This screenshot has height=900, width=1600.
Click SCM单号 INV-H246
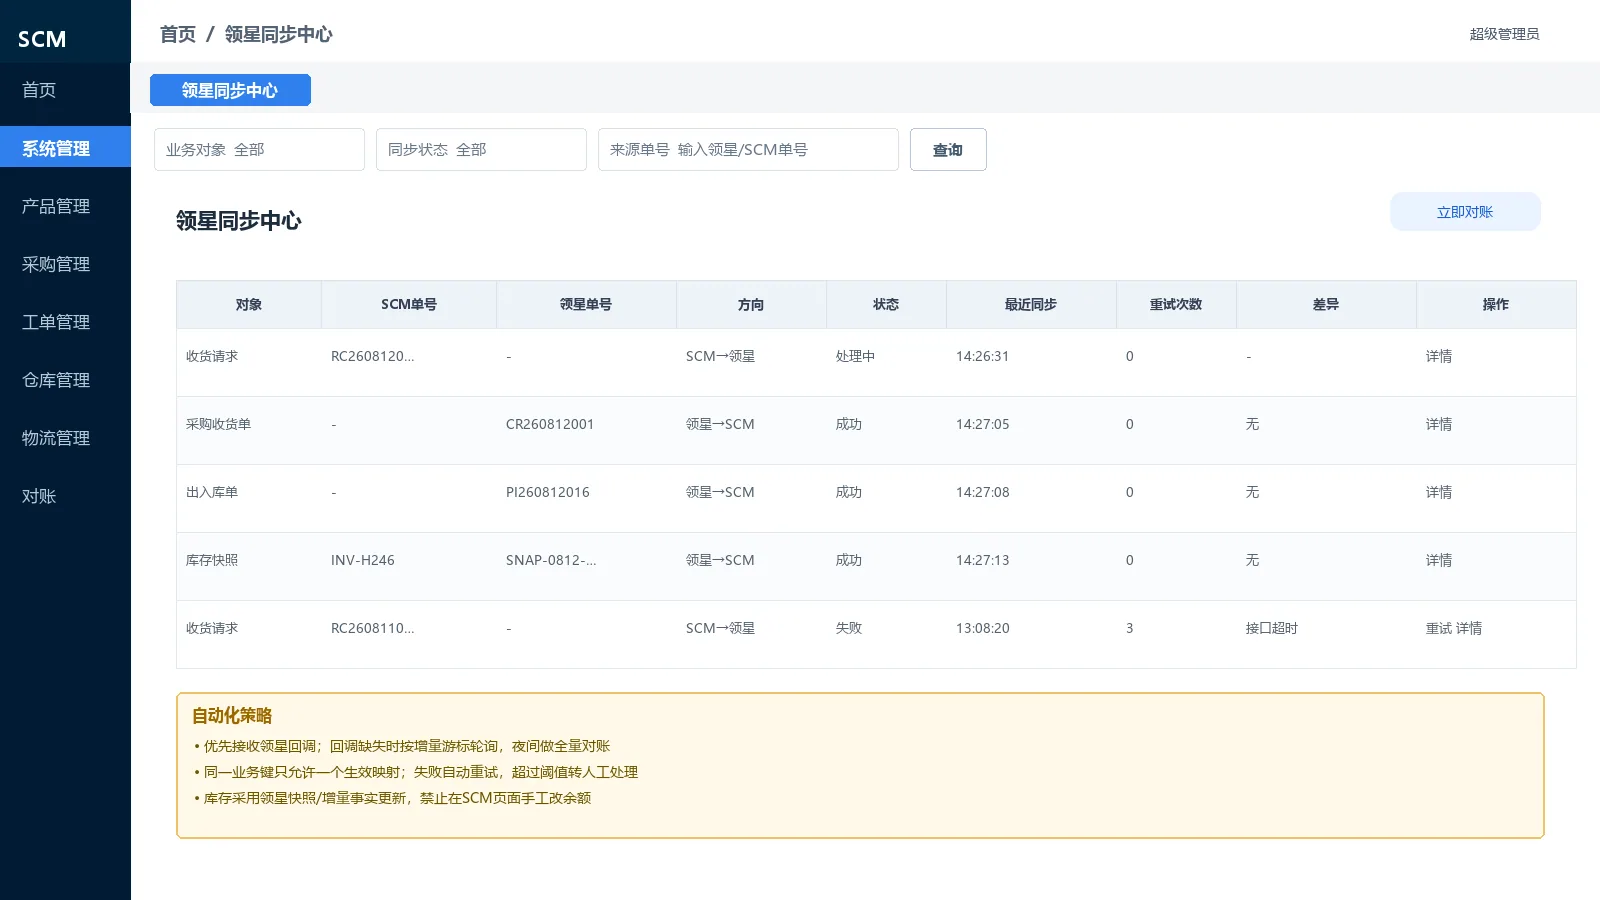pyautogui.click(x=363, y=560)
